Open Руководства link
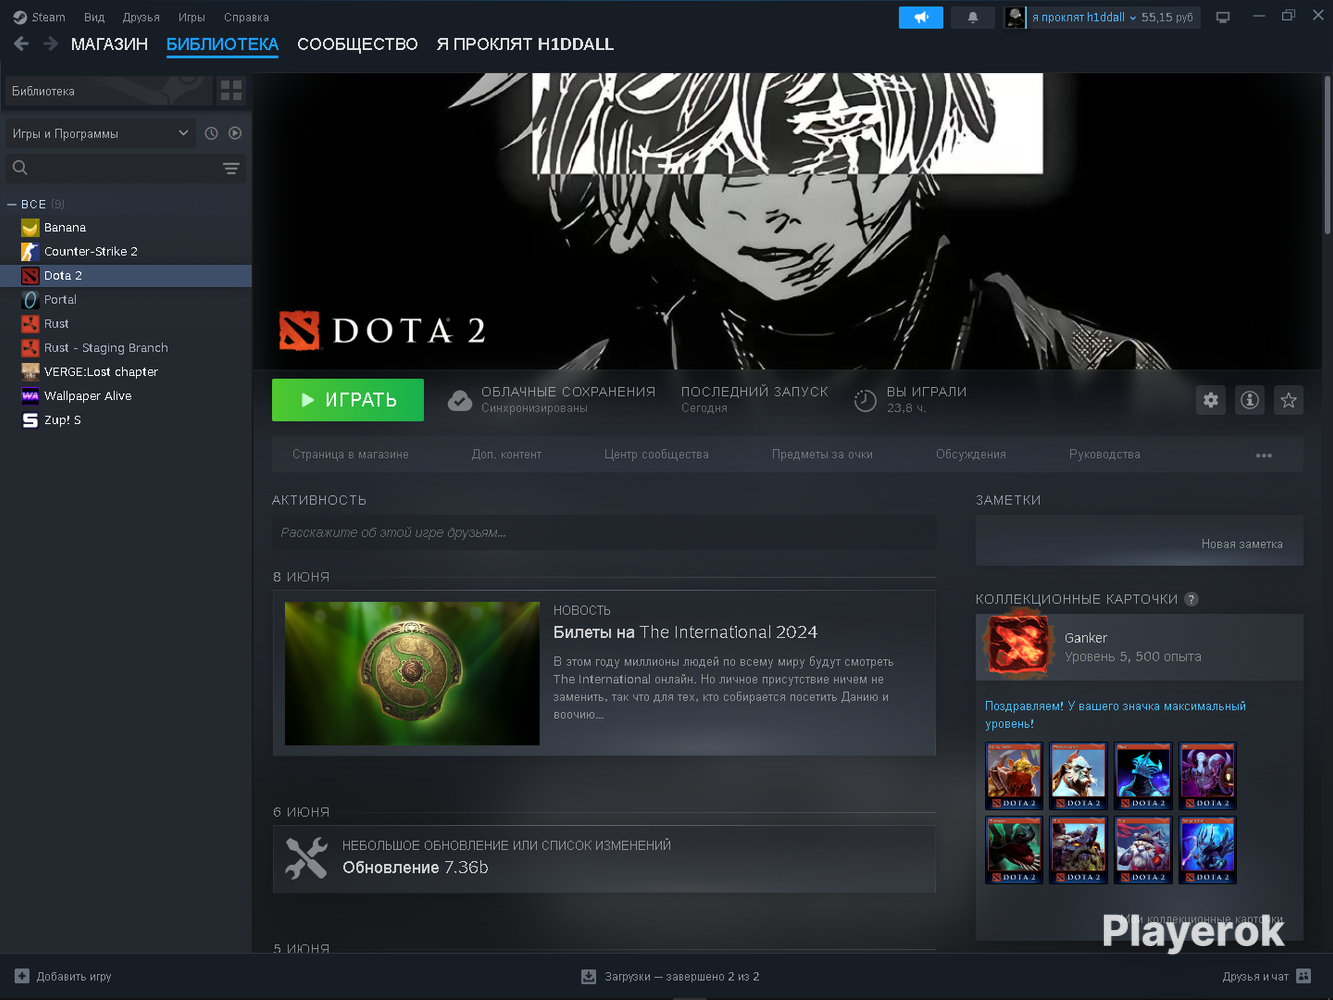1333x1000 pixels. (1104, 454)
